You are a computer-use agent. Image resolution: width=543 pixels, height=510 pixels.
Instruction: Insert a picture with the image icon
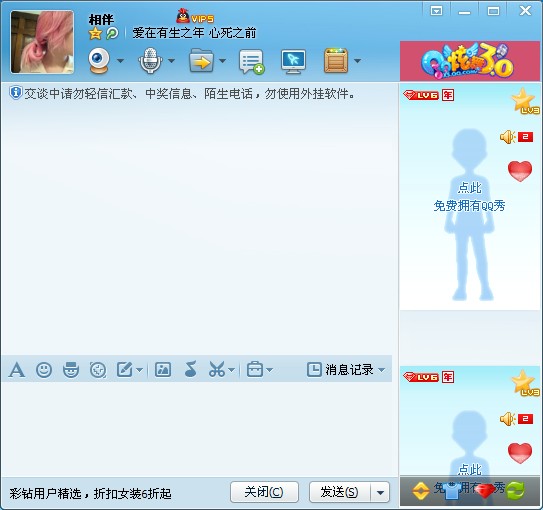pyautogui.click(x=163, y=370)
